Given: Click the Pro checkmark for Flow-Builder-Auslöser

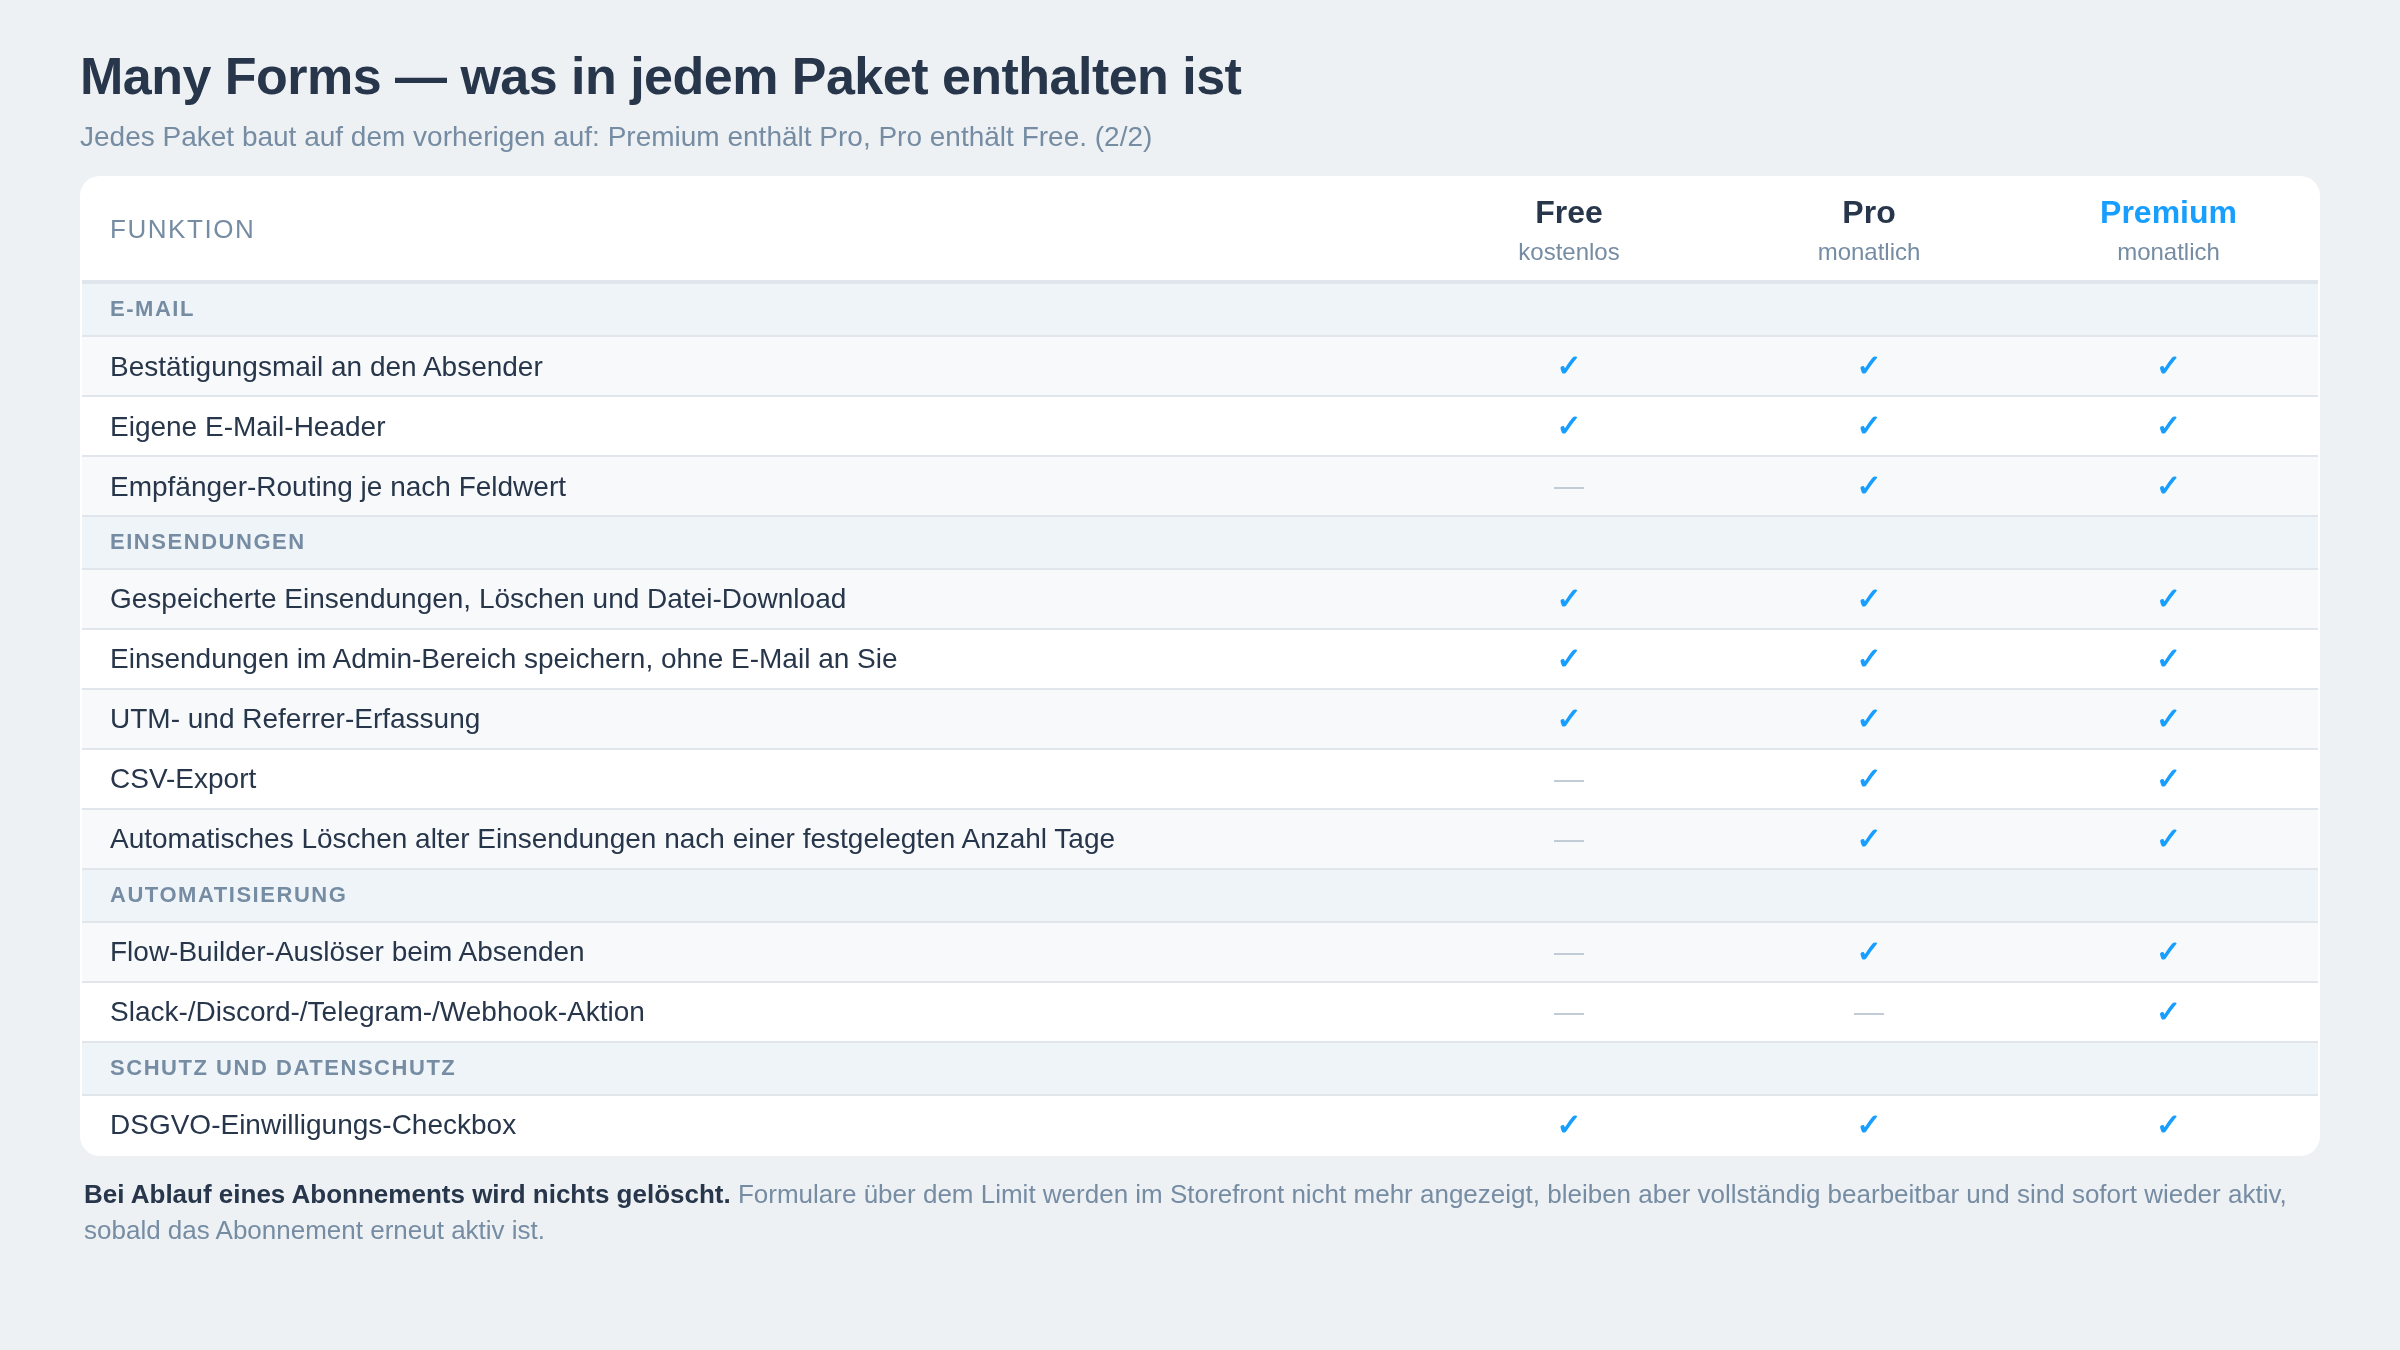Looking at the screenshot, I should (x=1868, y=952).
